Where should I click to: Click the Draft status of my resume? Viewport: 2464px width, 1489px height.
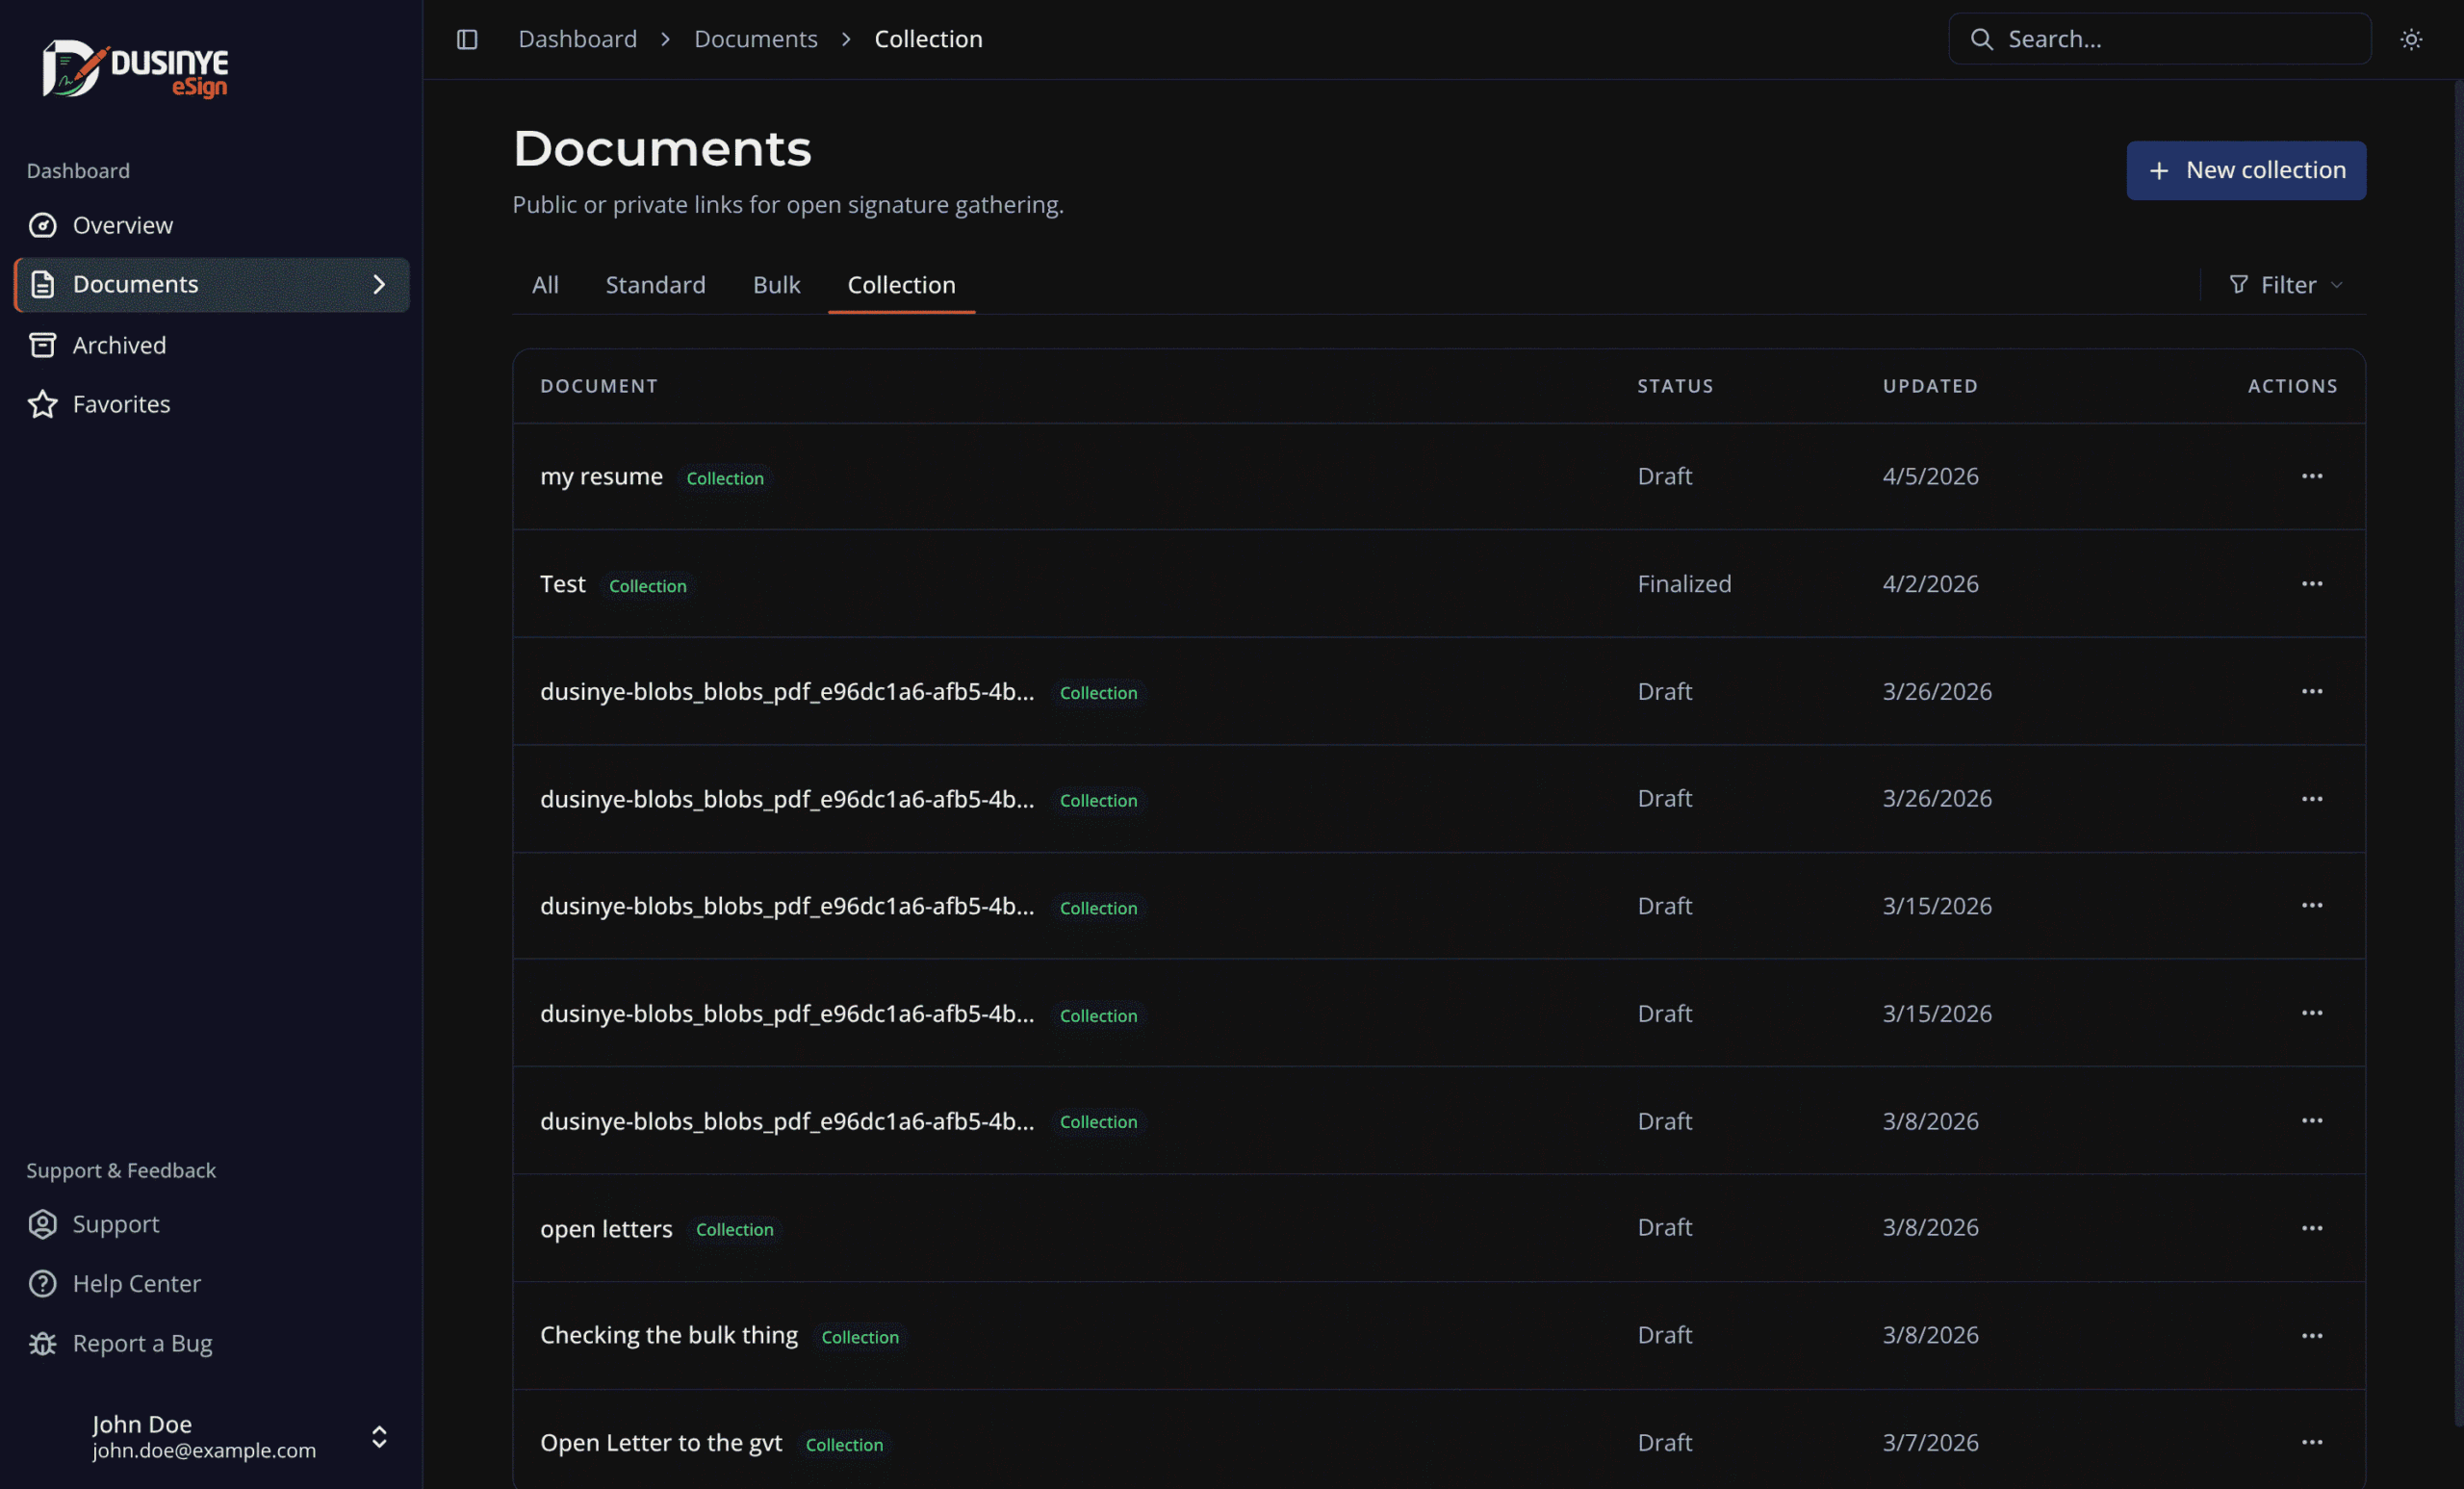pyautogui.click(x=1664, y=476)
